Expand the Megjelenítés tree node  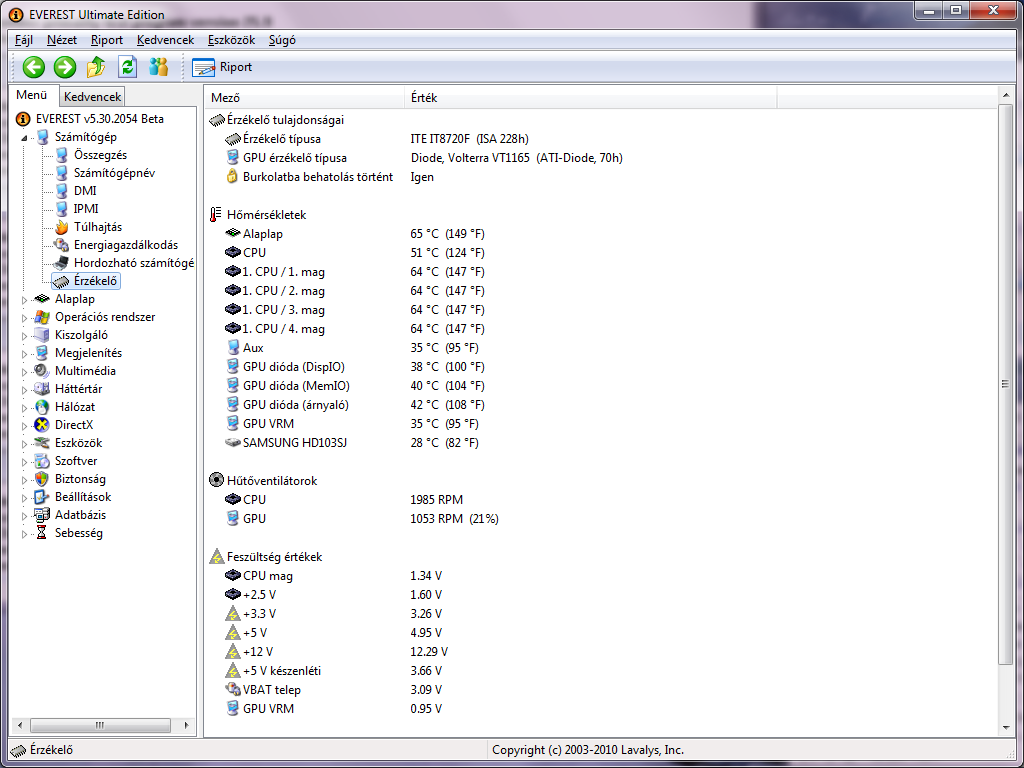[25, 354]
